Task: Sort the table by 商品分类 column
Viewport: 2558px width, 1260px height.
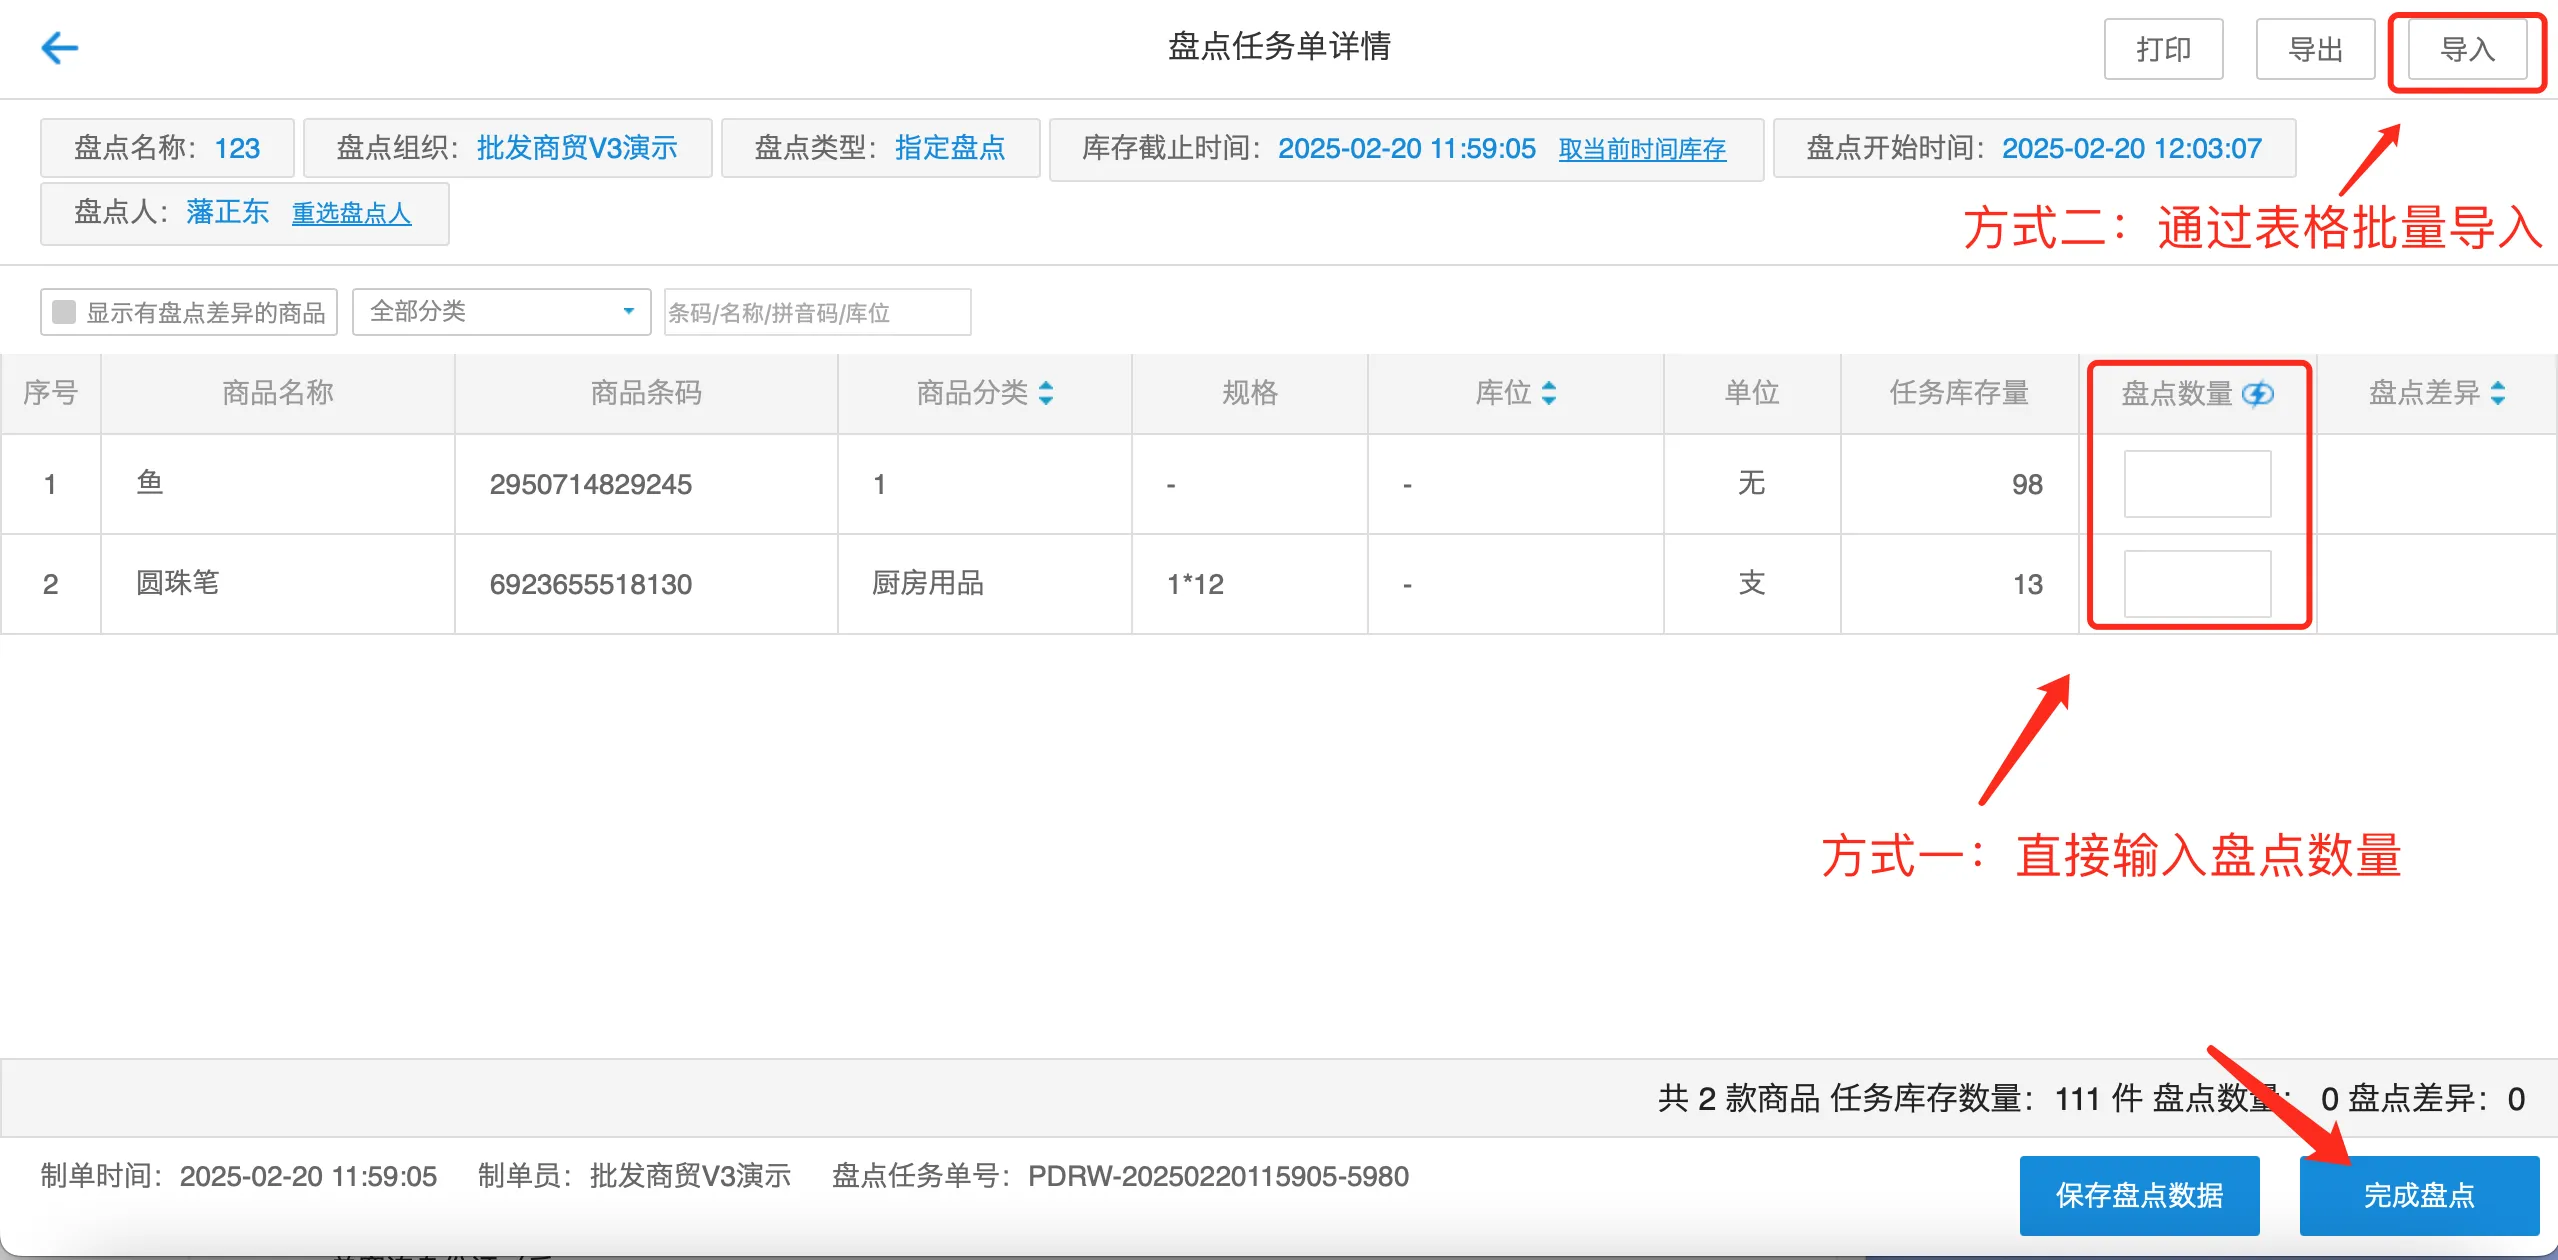Action: tap(1046, 393)
